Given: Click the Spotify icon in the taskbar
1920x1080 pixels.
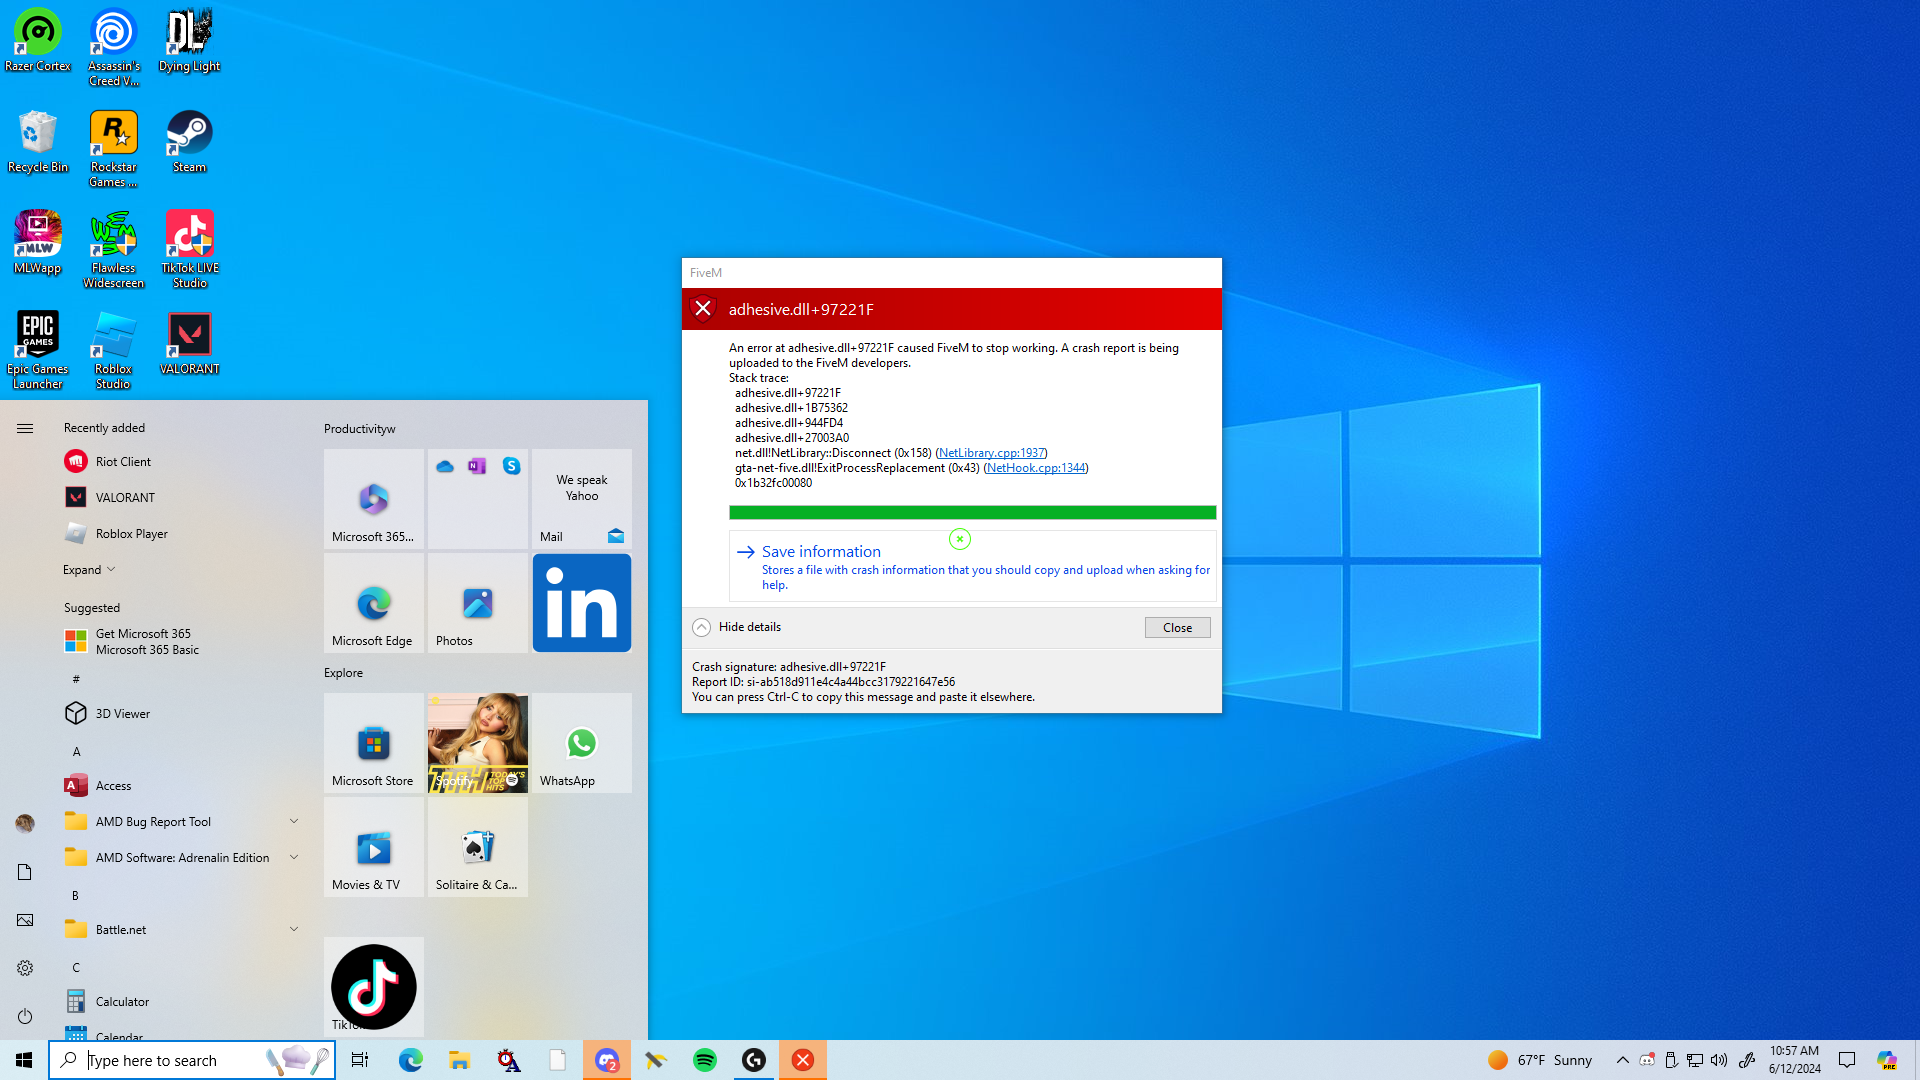Looking at the screenshot, I should (705, 1060).
